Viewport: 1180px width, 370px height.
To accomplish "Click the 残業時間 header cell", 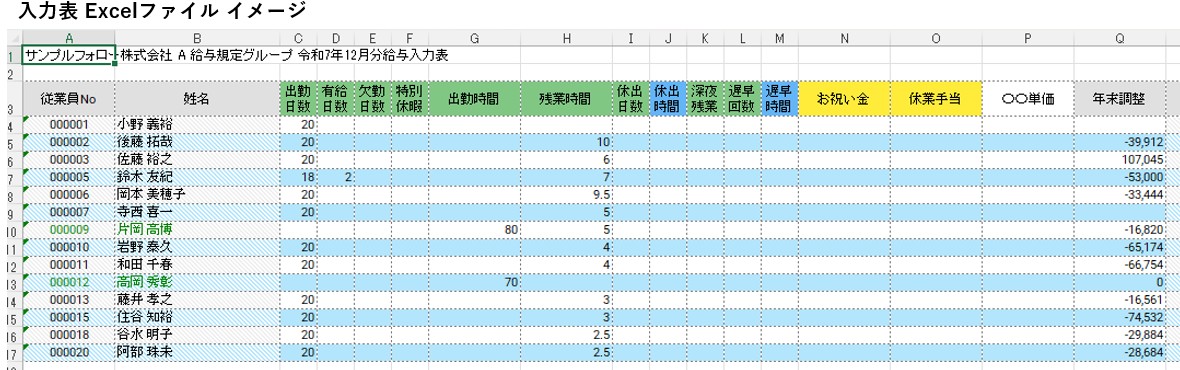I will tap(566, 98).
